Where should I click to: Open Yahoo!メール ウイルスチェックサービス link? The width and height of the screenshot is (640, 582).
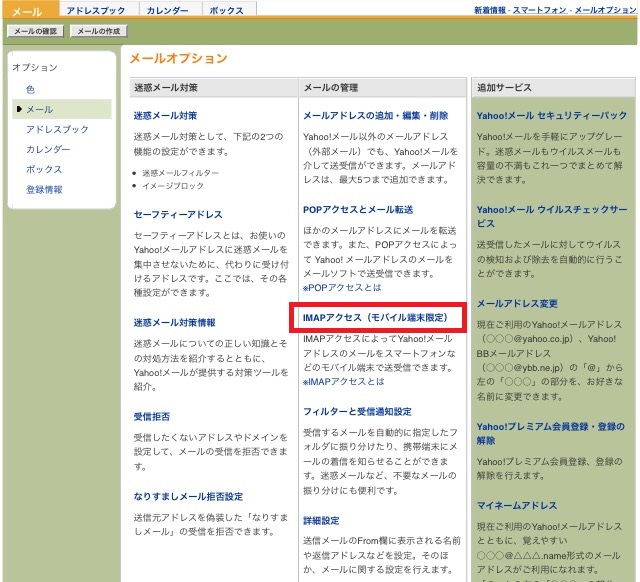pos(552,216)
